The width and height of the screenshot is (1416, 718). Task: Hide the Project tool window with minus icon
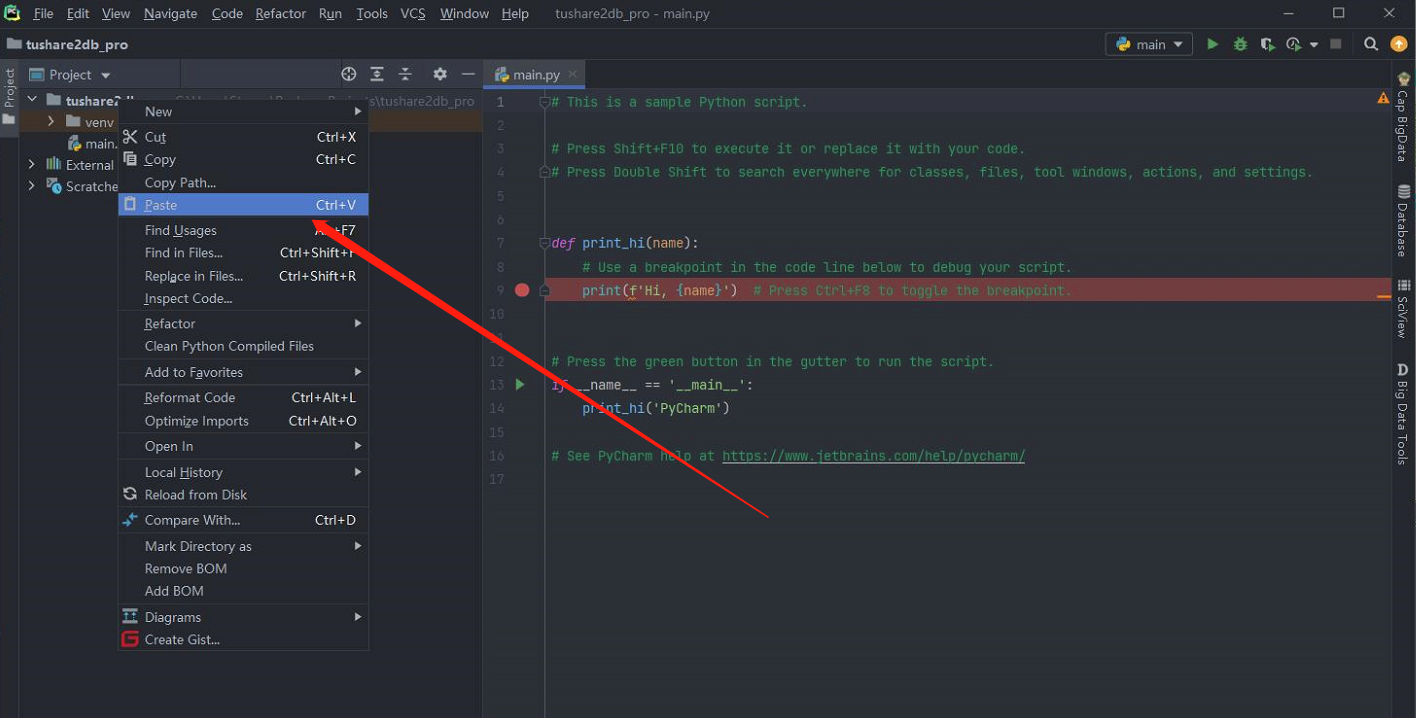[468, 74]
